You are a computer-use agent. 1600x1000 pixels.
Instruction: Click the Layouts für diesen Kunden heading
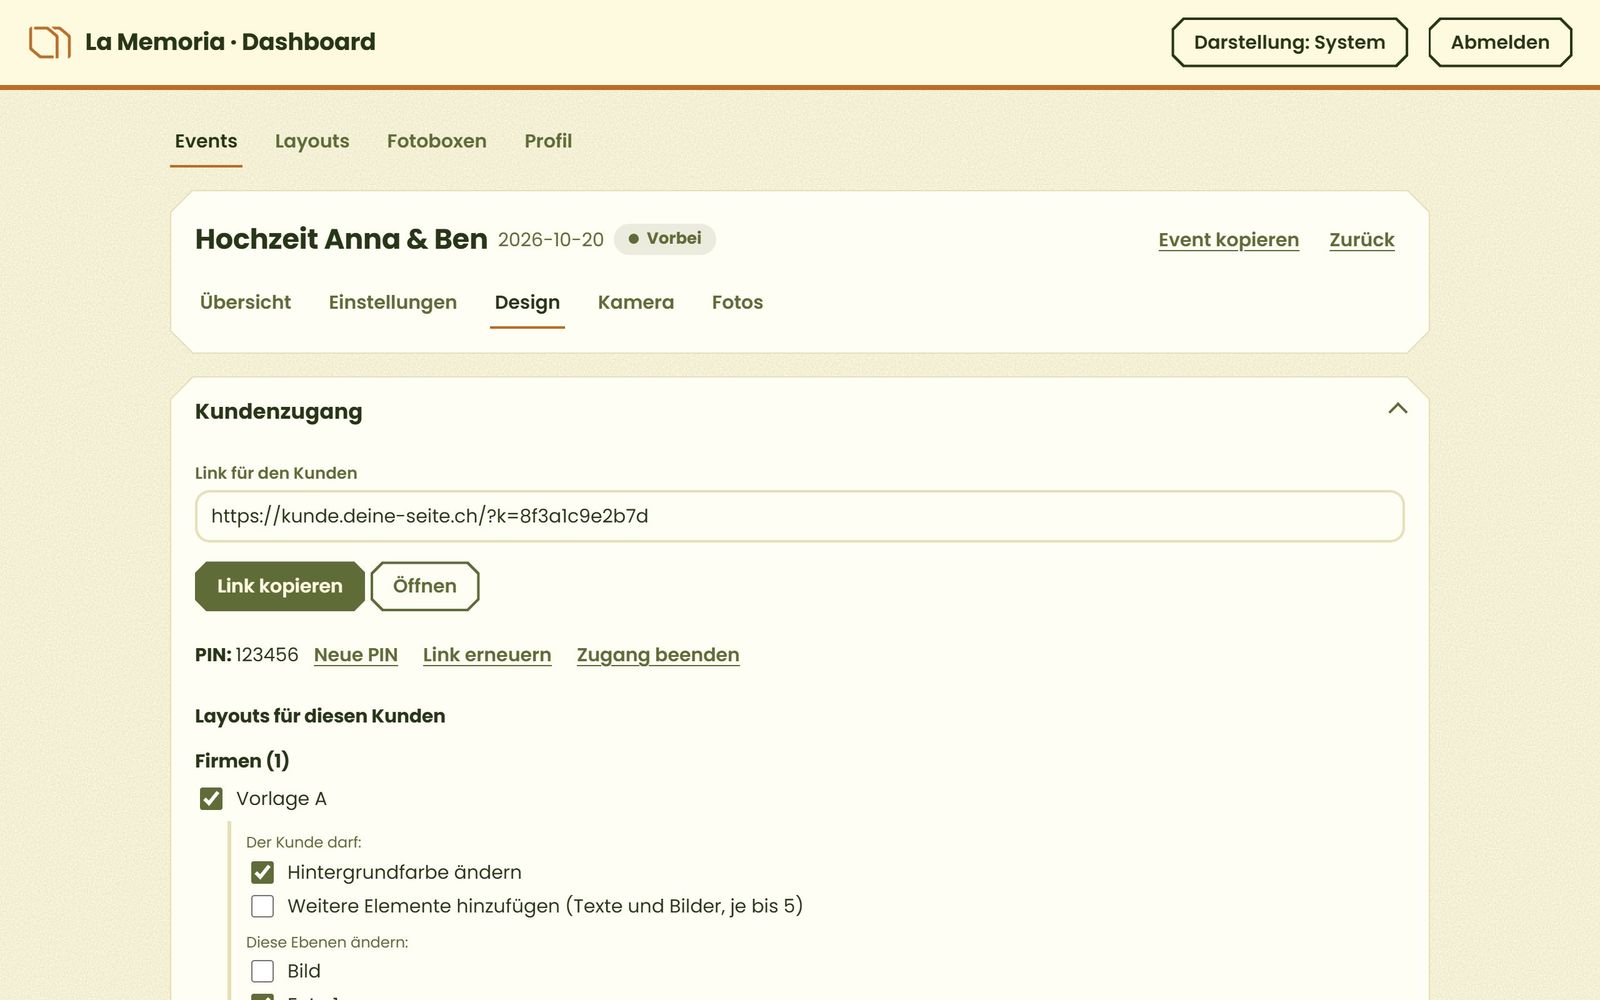click(320, 716)
